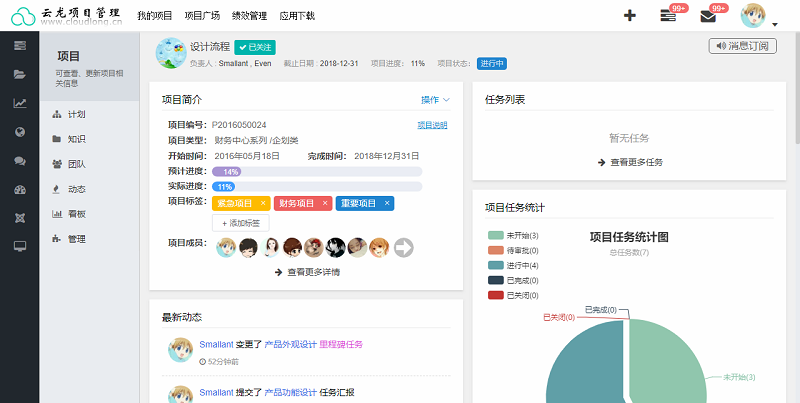Toggle 待审批(0) legend item

tap(513, 250)
